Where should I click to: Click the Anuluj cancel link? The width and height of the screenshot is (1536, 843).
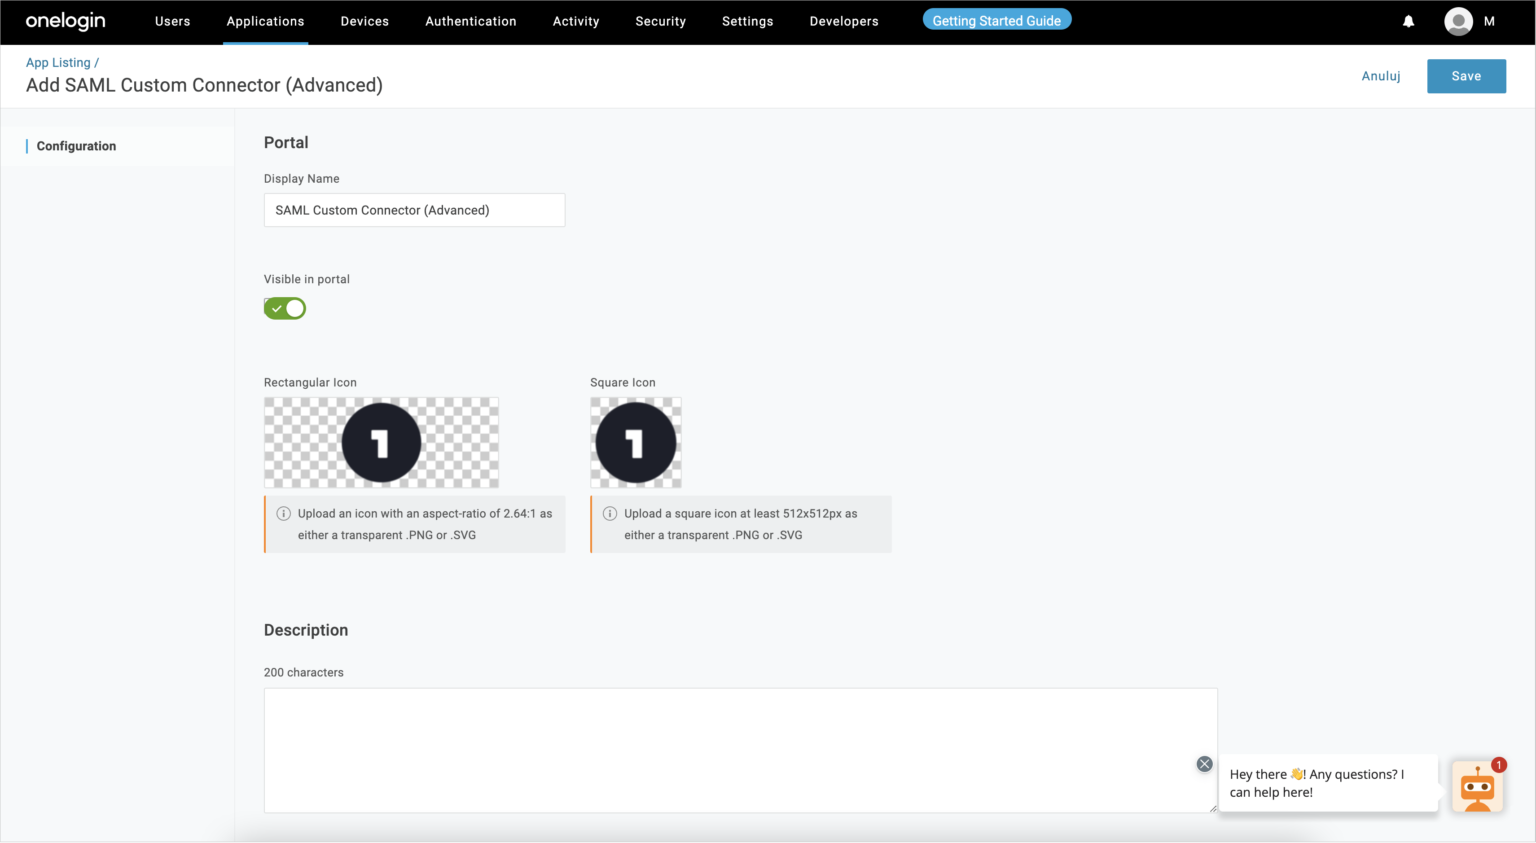pos(1381,76)
